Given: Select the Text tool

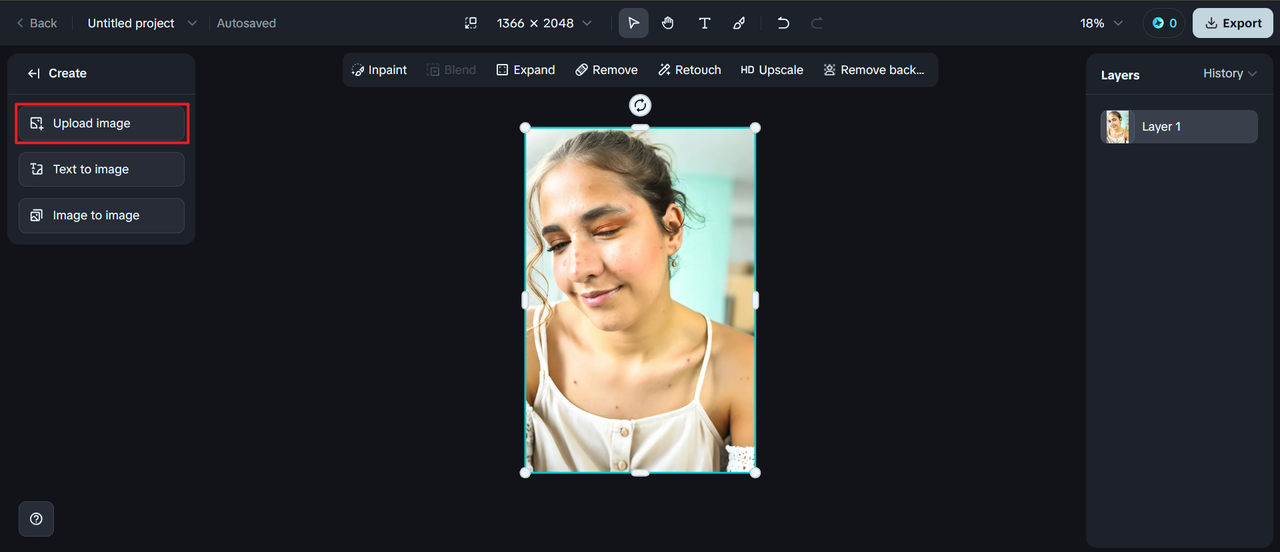Looking at the screenshot, I should pyautogui.click(x=704, y=23).
